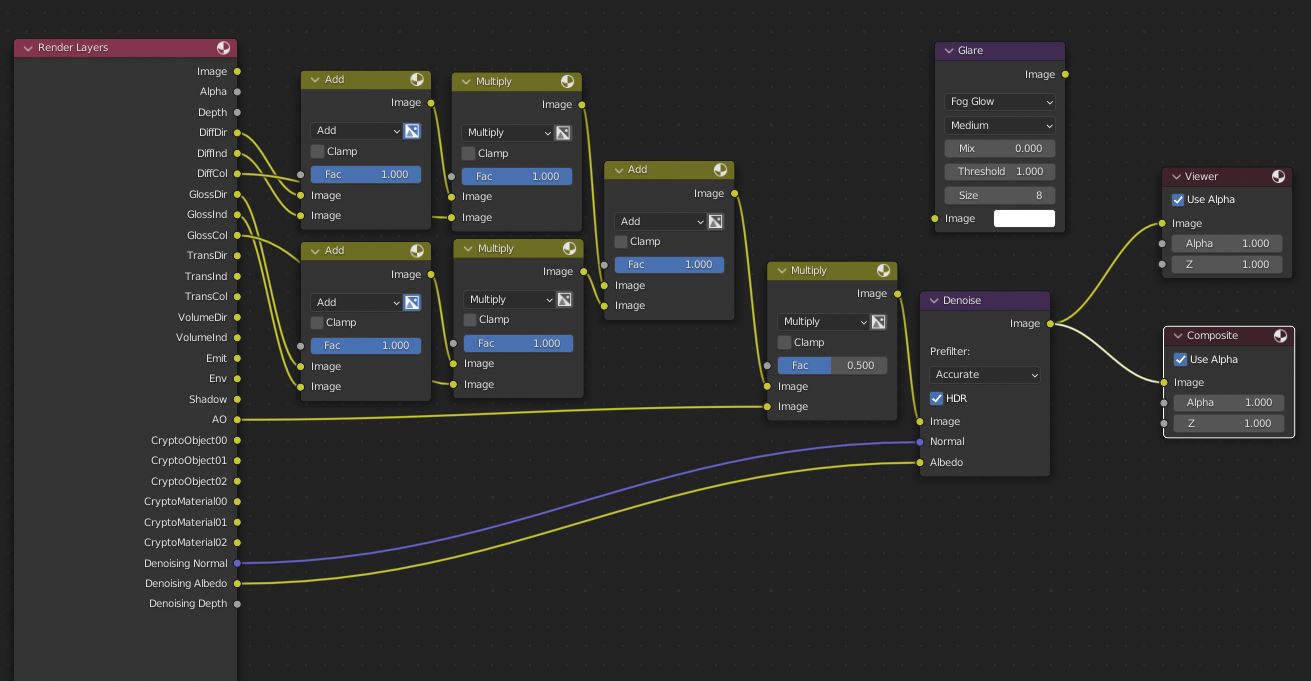Enable Clamp on the Multiply node with Fac 0.500
This screenshot has height=681, width=1311.
pos(784,342)
